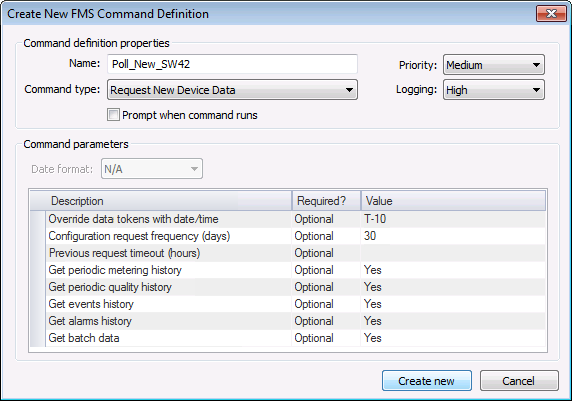
Task: Open the Logging dropdown set to High
Action: (x=494, y=90)
